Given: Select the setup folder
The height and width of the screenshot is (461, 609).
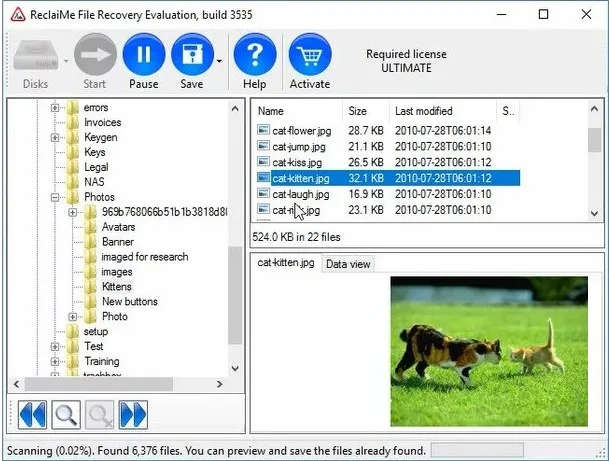Looking at the screenshot, I should click(x=96, y=331).
